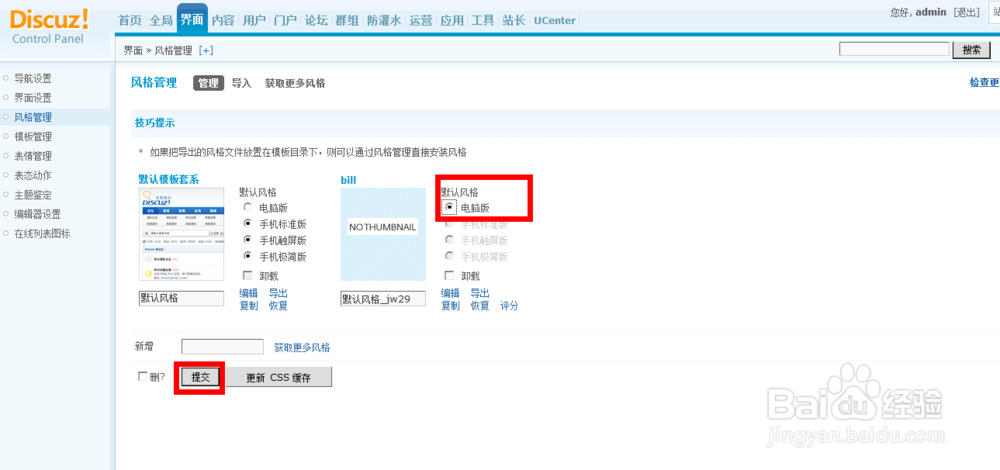Select 手机极简版 radio for 默认模板套系
1000x470 pixels.
pos(247,256)
